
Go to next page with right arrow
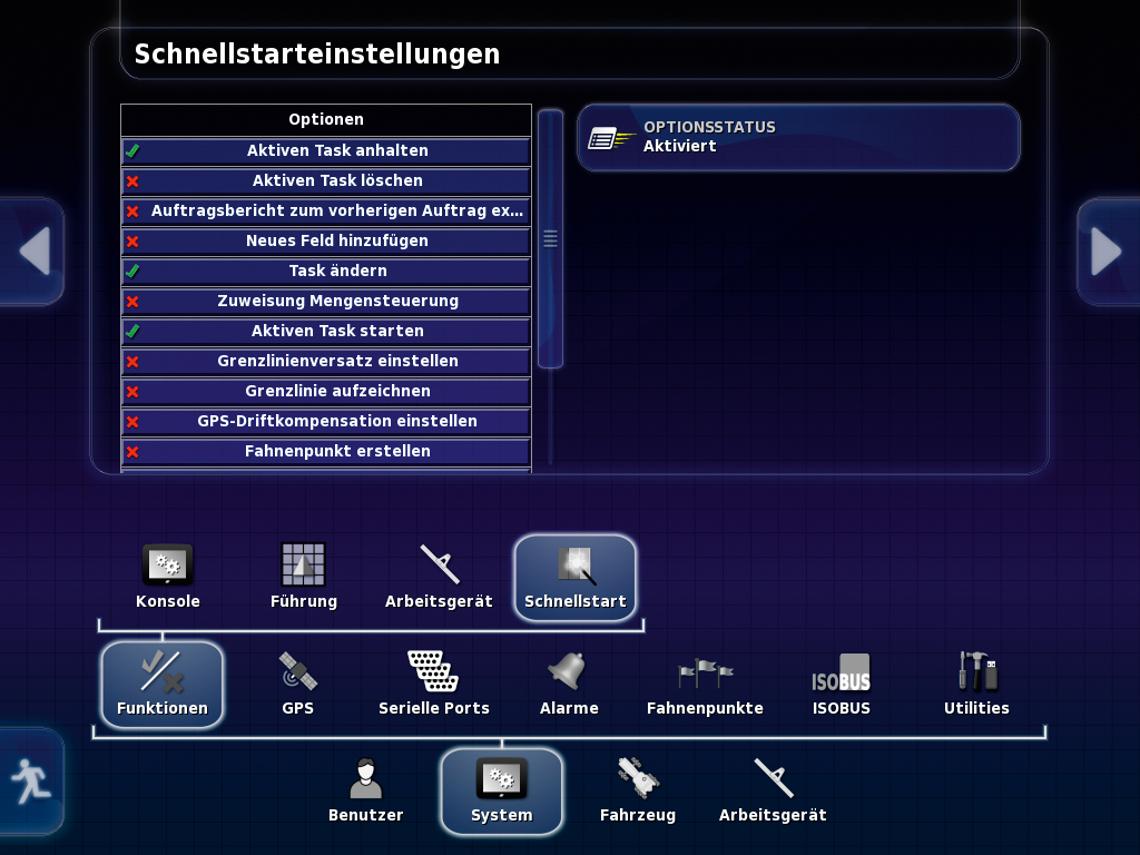pyautogui.click(x=1107, y=251)
